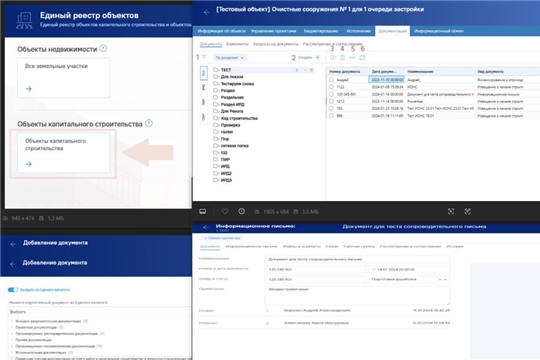Click the back arrow of the upper Добавление документа header
540x360 pixels.
click(13, 244)
